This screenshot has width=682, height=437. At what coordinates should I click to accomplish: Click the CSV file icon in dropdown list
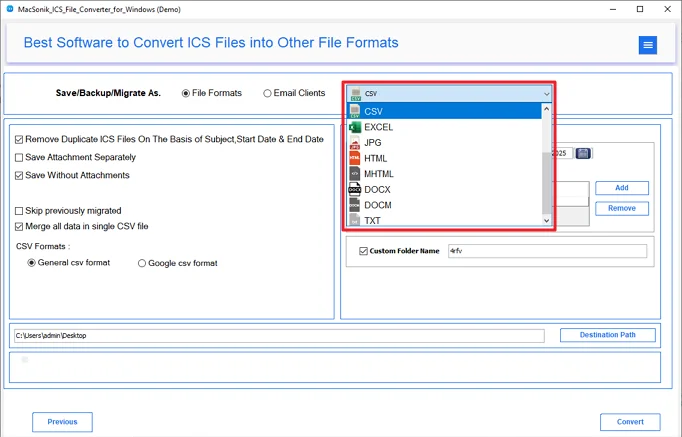pyautogui.click(x=355, y=111)
